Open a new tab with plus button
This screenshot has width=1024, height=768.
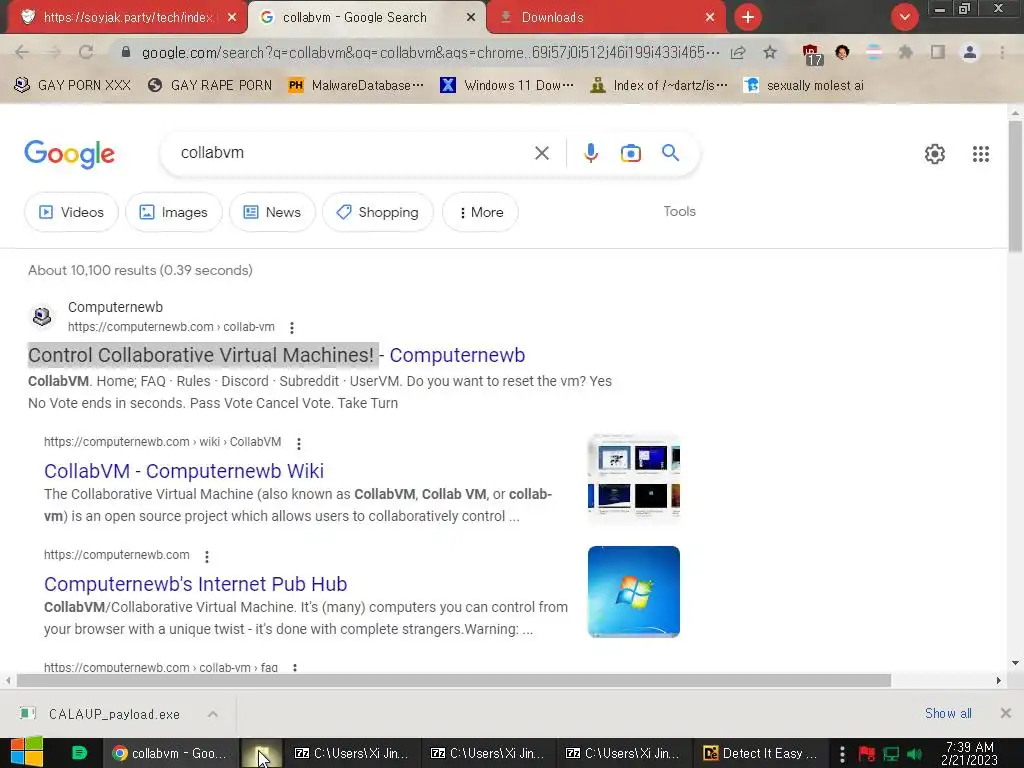pyautogui.click(x=748, y=17)
